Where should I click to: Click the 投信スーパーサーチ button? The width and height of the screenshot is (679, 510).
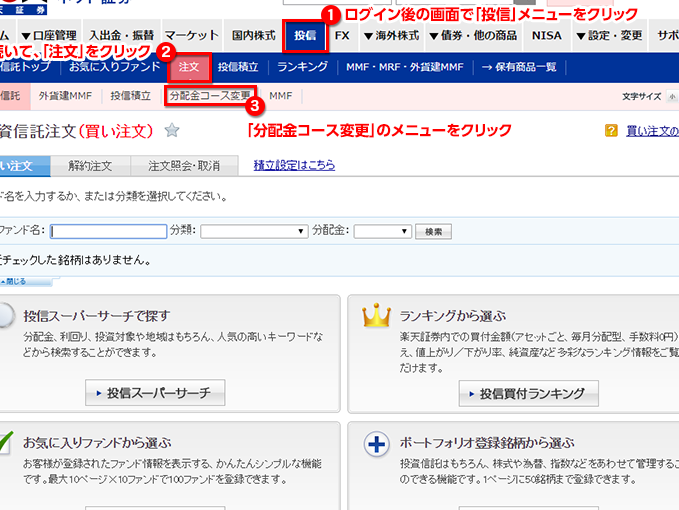[x=155, y=393]
